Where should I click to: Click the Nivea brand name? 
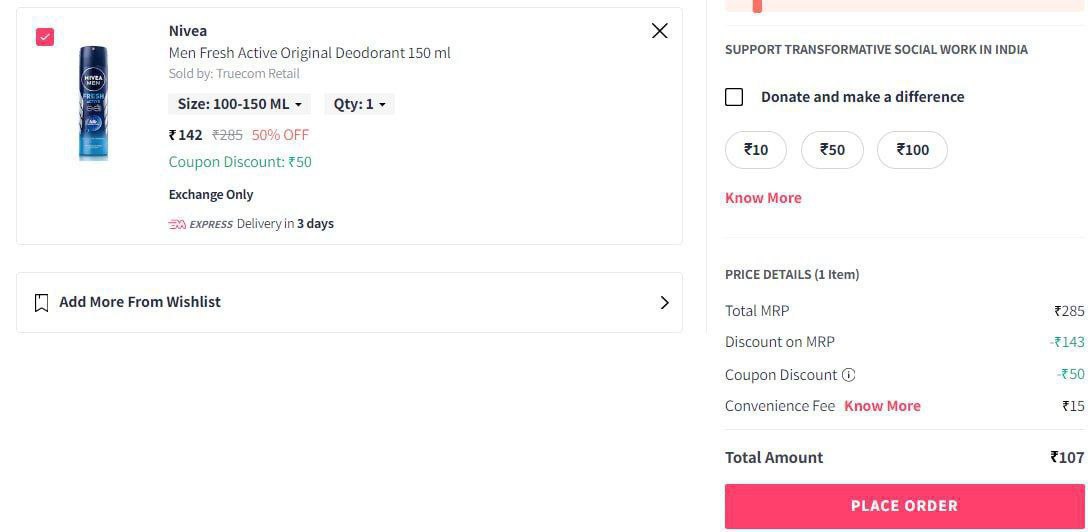(x=188, y=31)
